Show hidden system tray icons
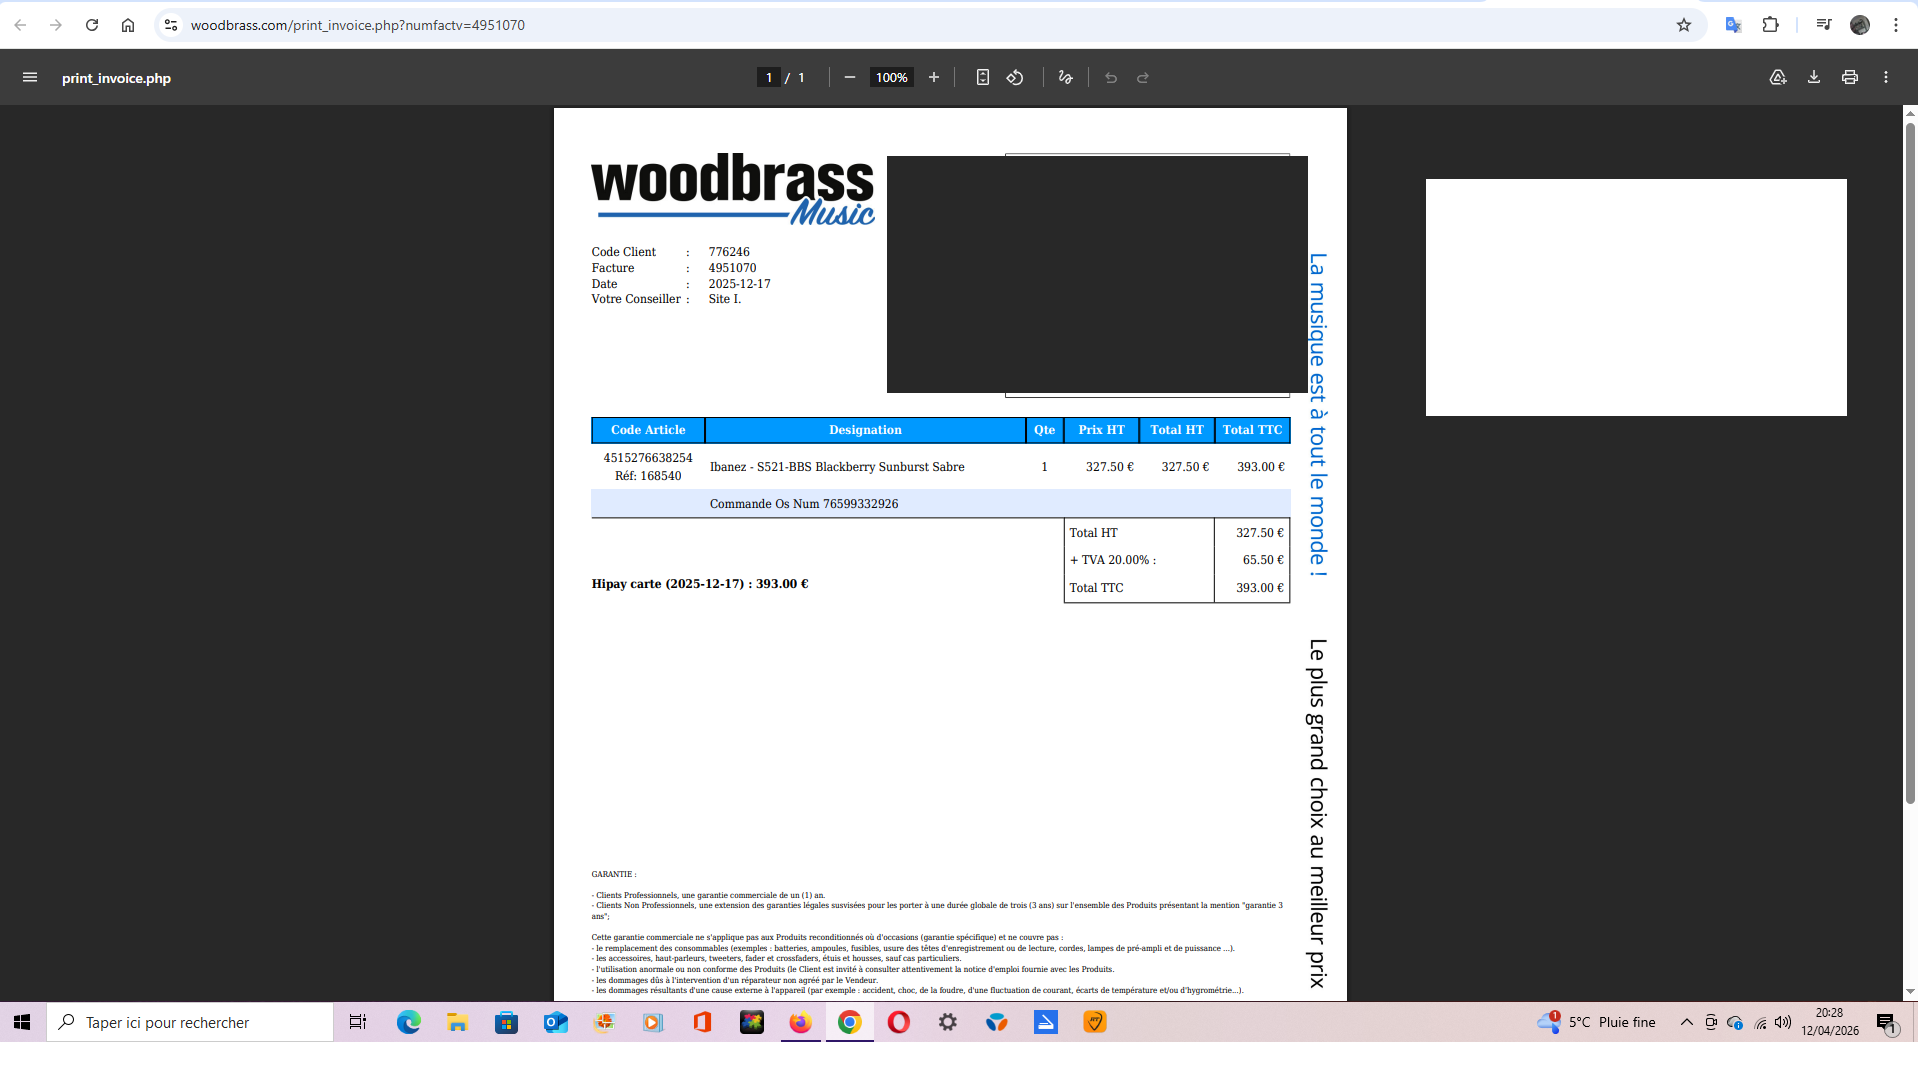 [x=1686, y=1022]
